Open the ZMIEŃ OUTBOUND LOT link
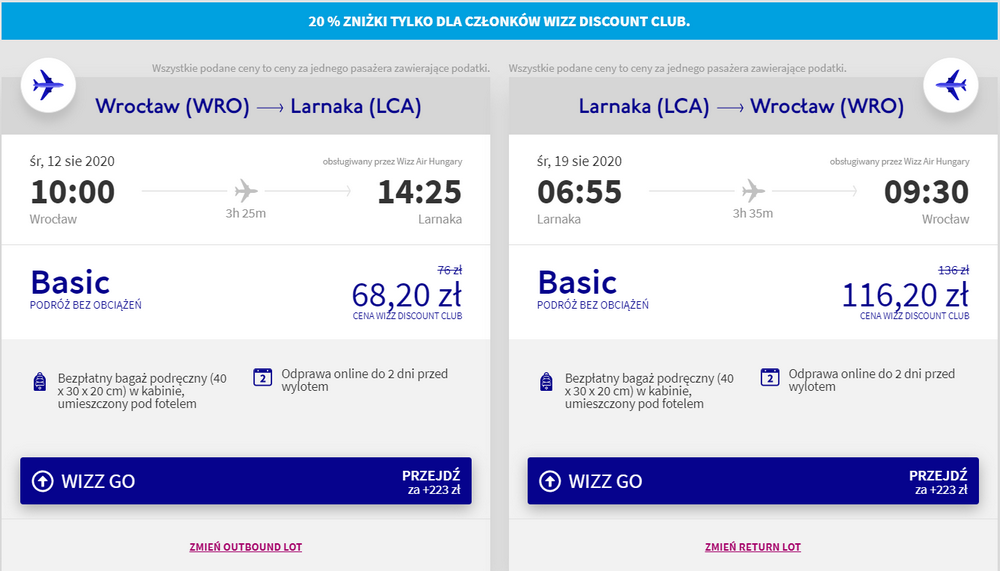This screenshot has width=1000, height=571. (x=246, y=547)
